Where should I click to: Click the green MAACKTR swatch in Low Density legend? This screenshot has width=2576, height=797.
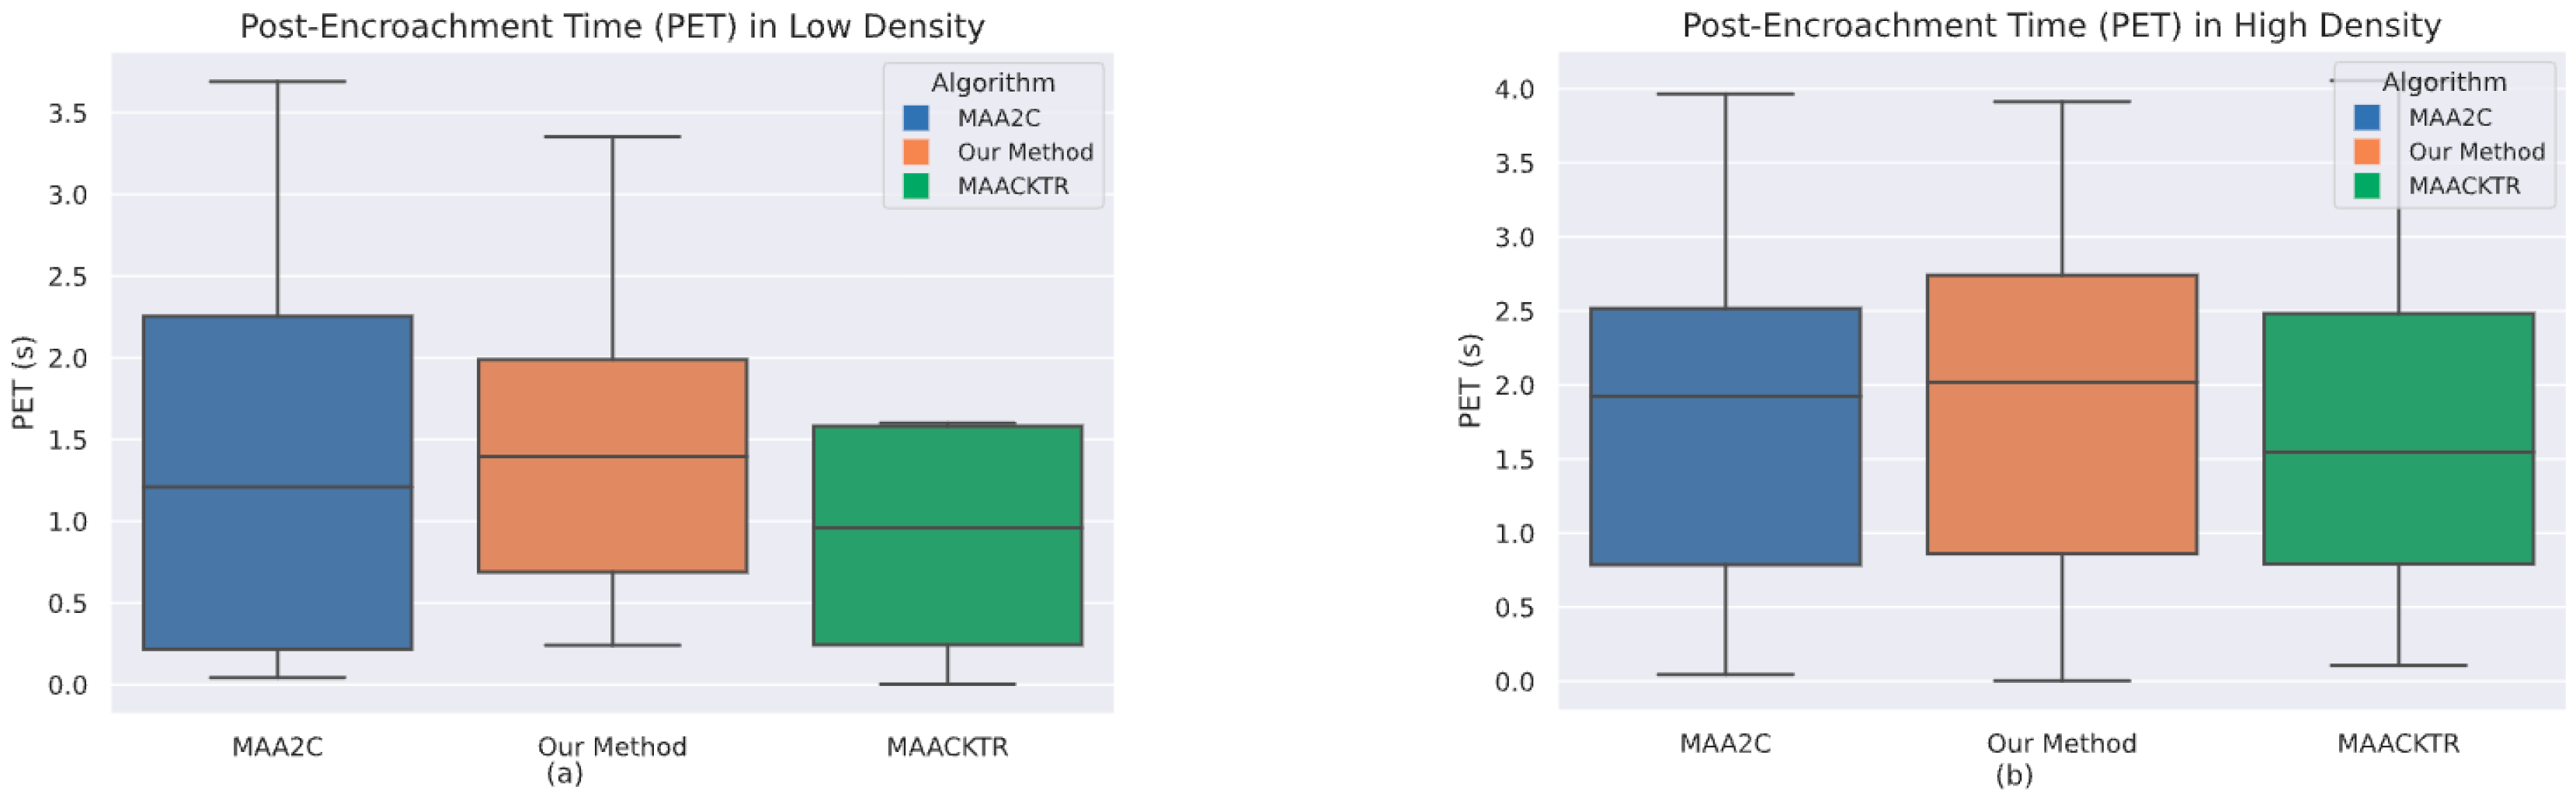click(x=916, y=186)
